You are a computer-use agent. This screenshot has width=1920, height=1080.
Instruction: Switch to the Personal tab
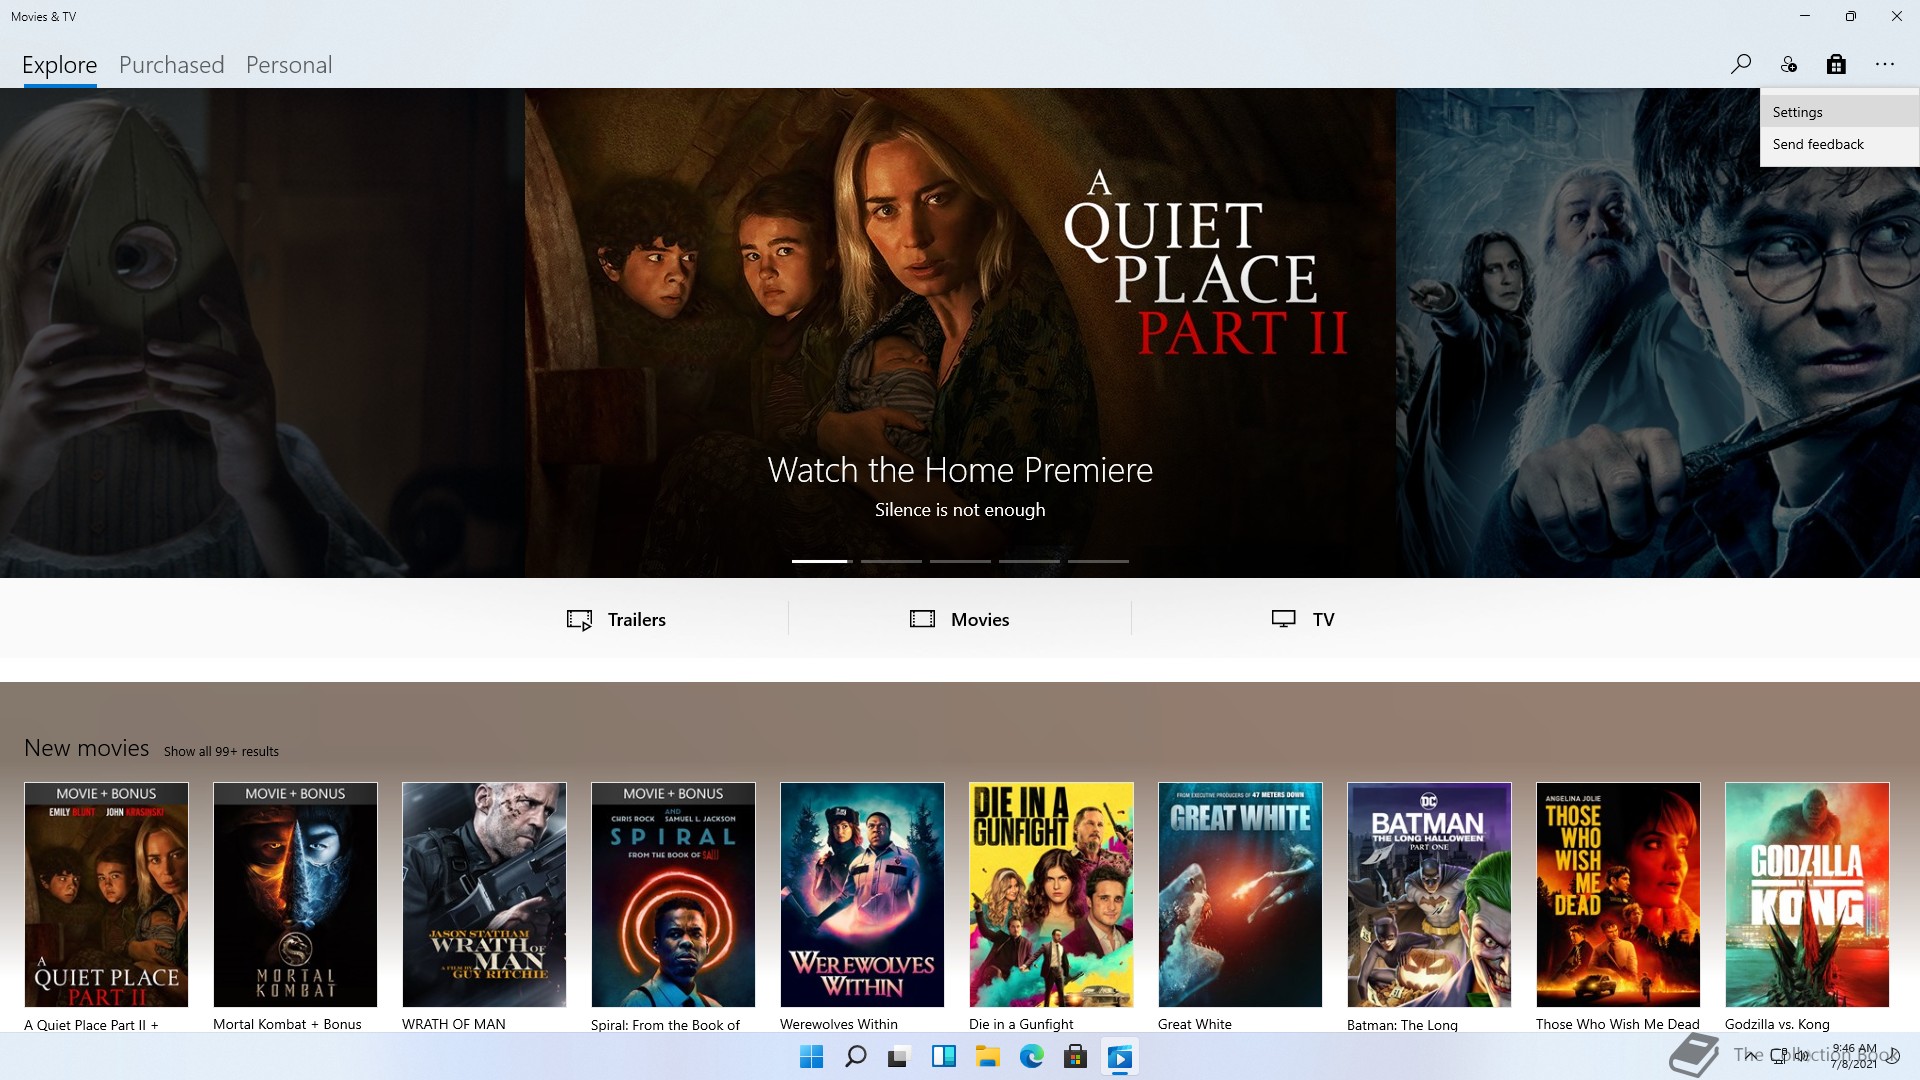289,65
